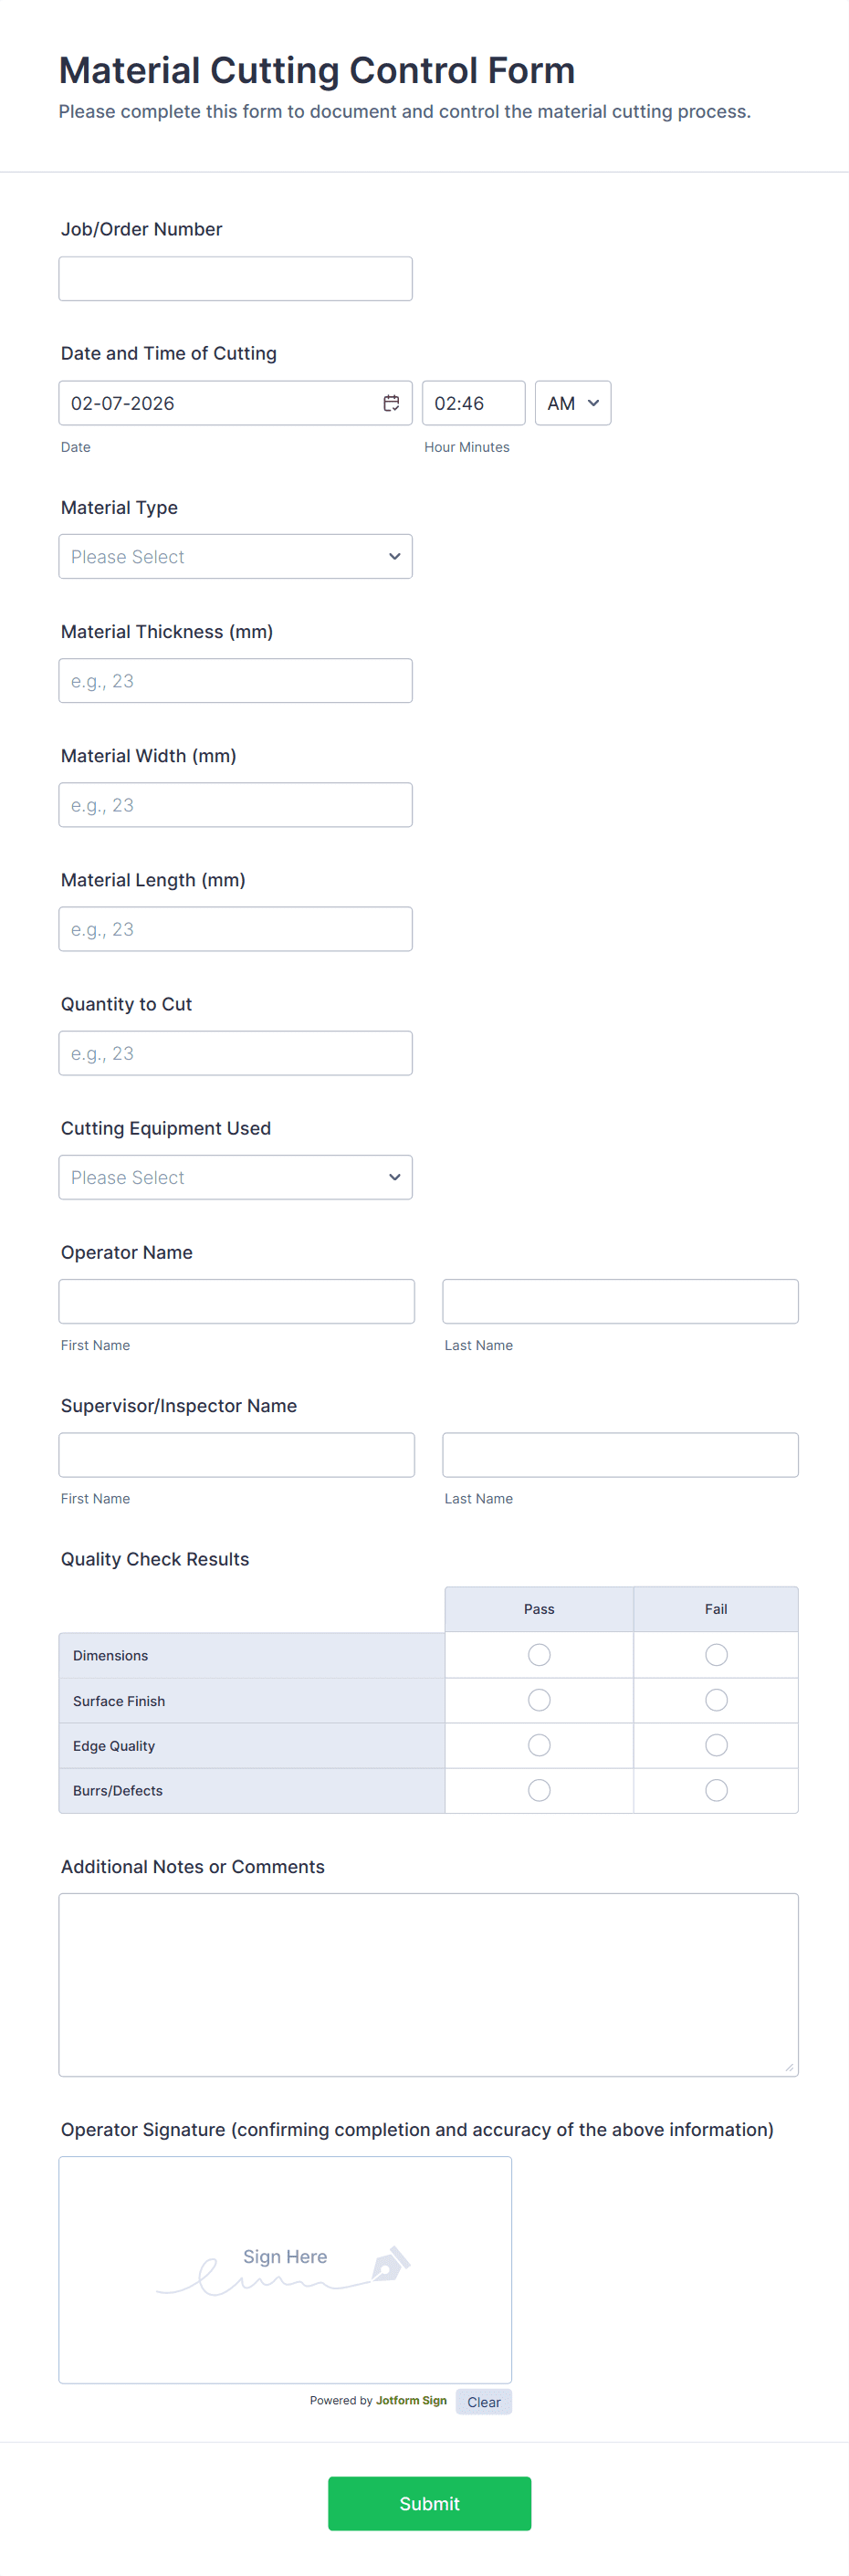Mark Burrs/Defects as Fail
Screen dimensions: 849x2576
tap(716, 1790)
